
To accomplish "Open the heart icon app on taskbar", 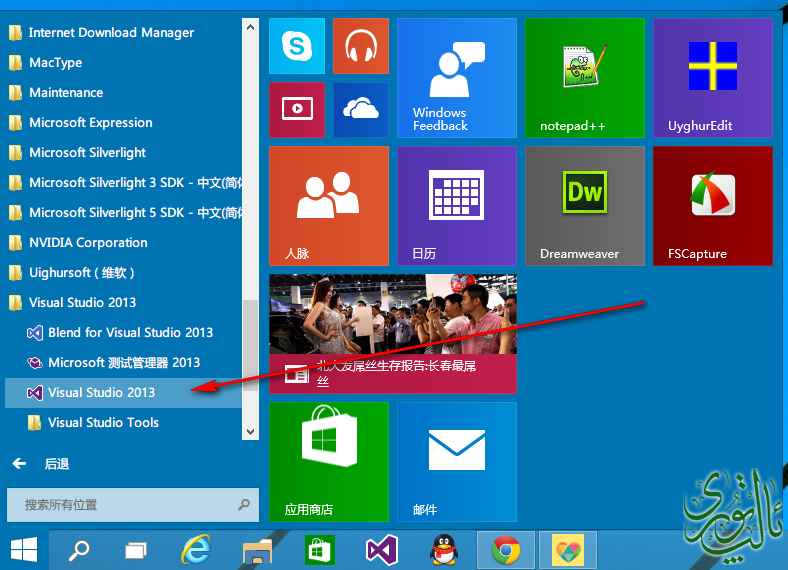I will point(568,550).
